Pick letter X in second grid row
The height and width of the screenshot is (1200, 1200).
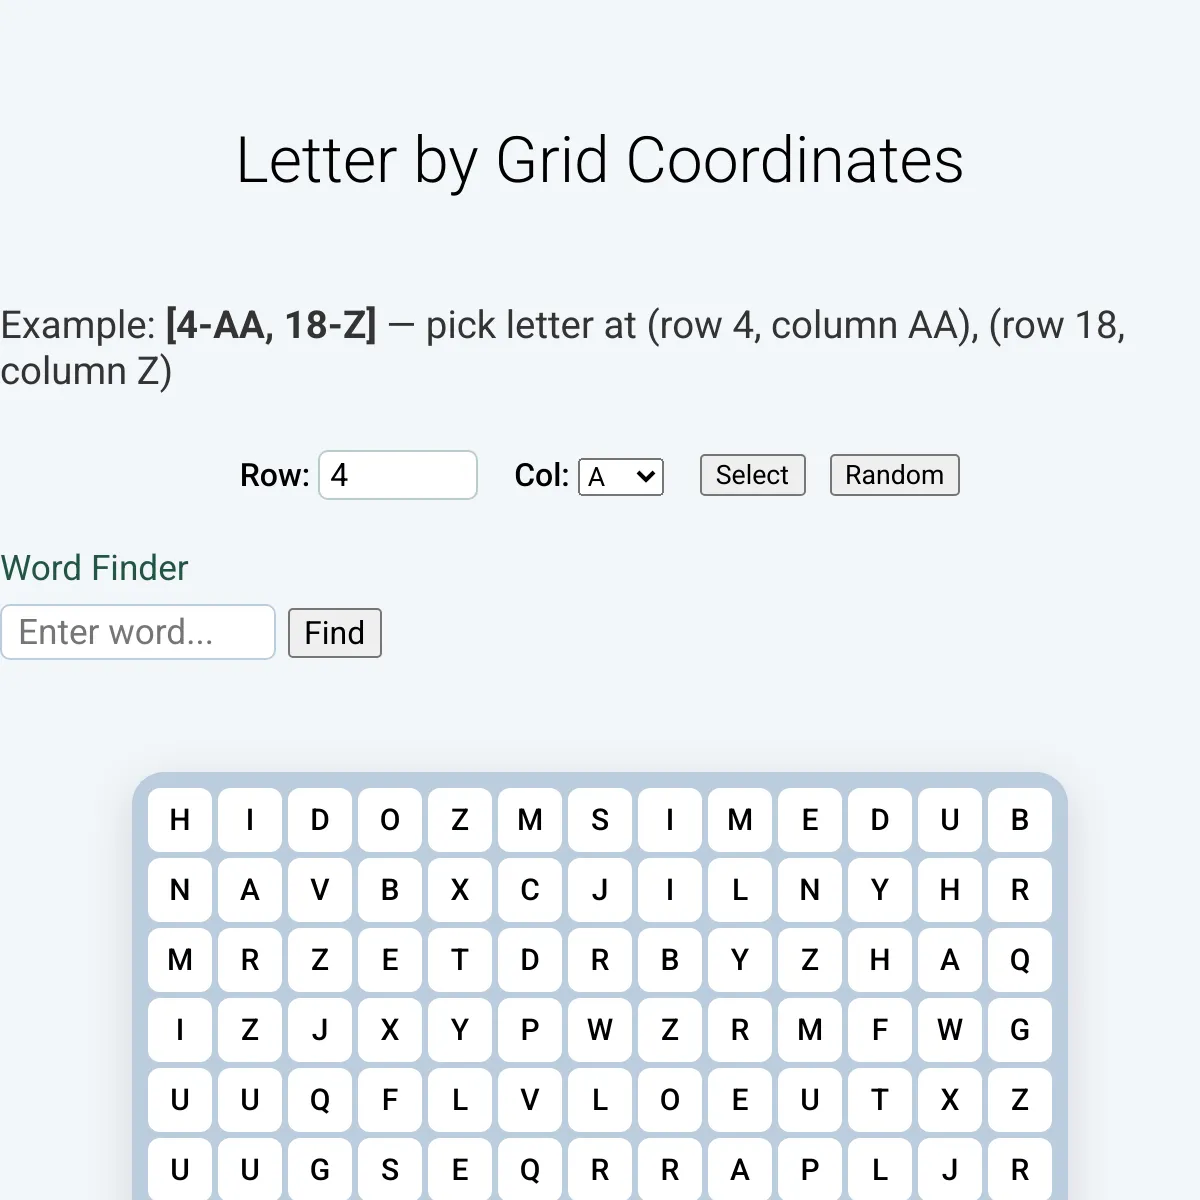point(460,890)
